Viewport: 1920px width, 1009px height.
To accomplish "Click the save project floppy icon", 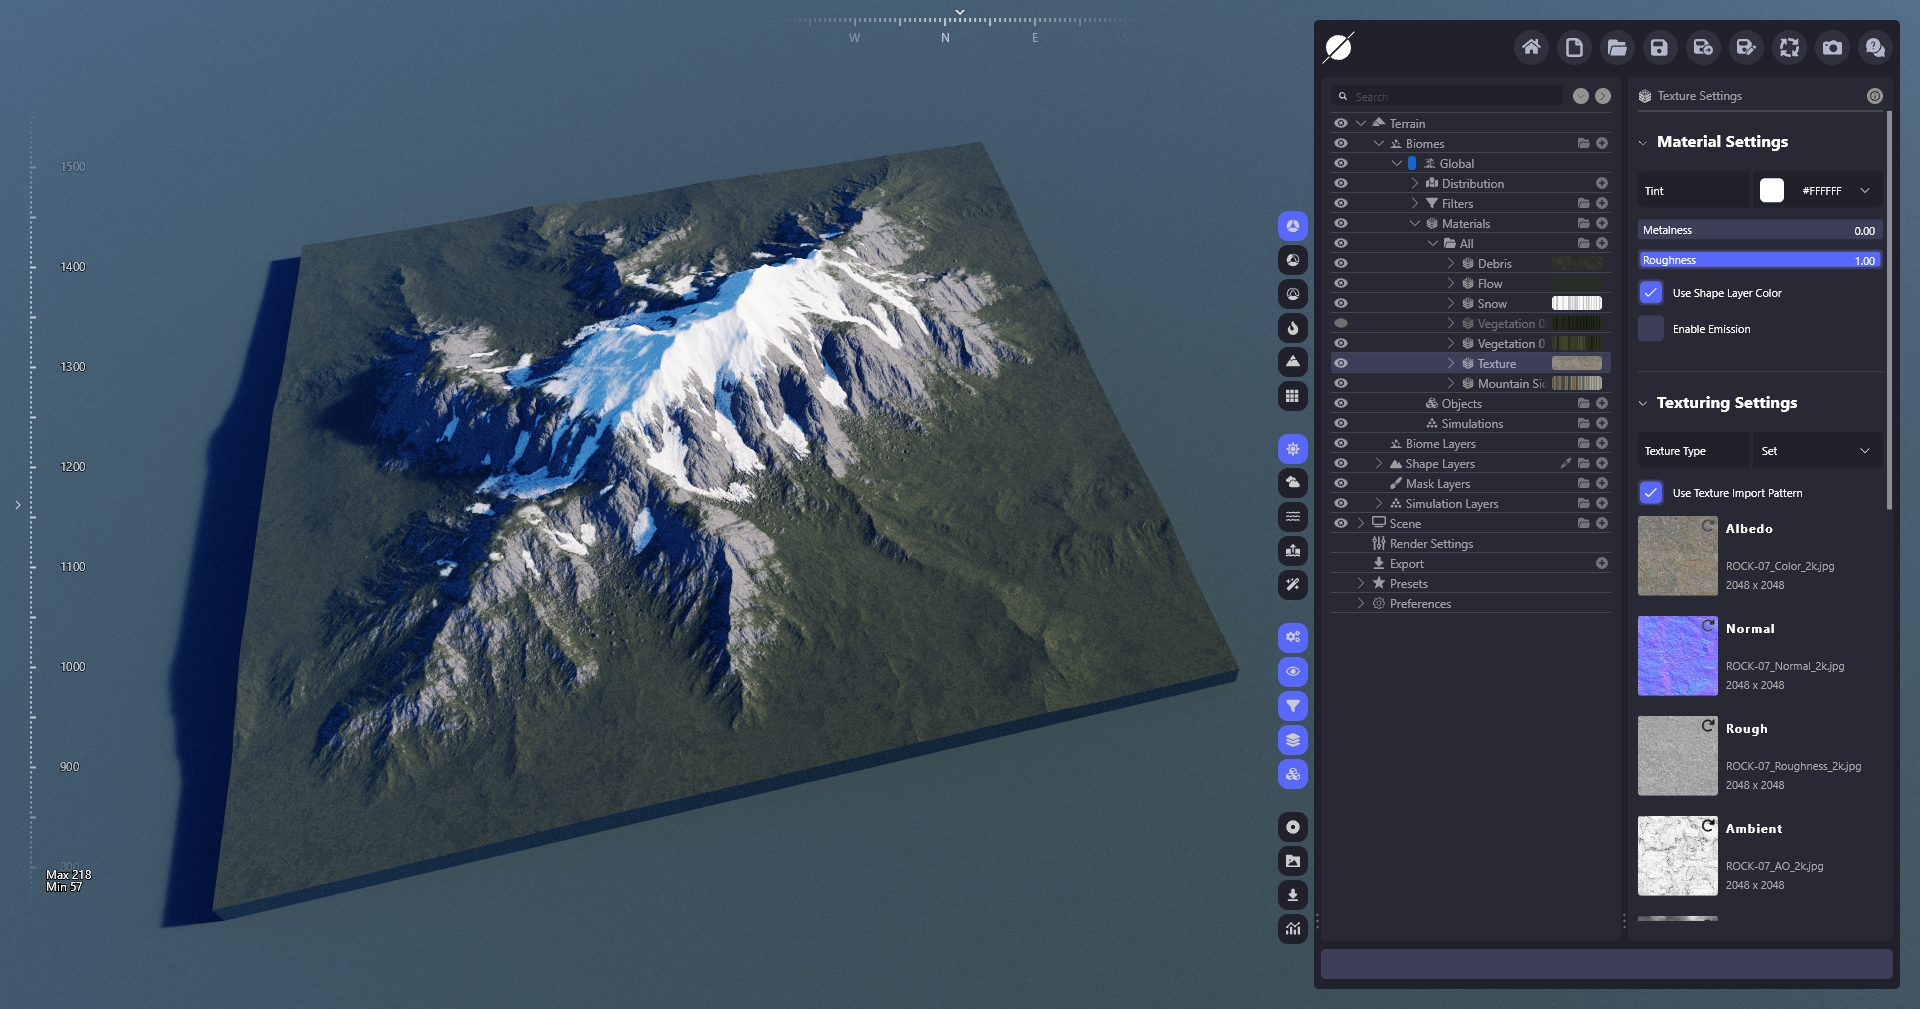I will click(x=1659, y=47).
